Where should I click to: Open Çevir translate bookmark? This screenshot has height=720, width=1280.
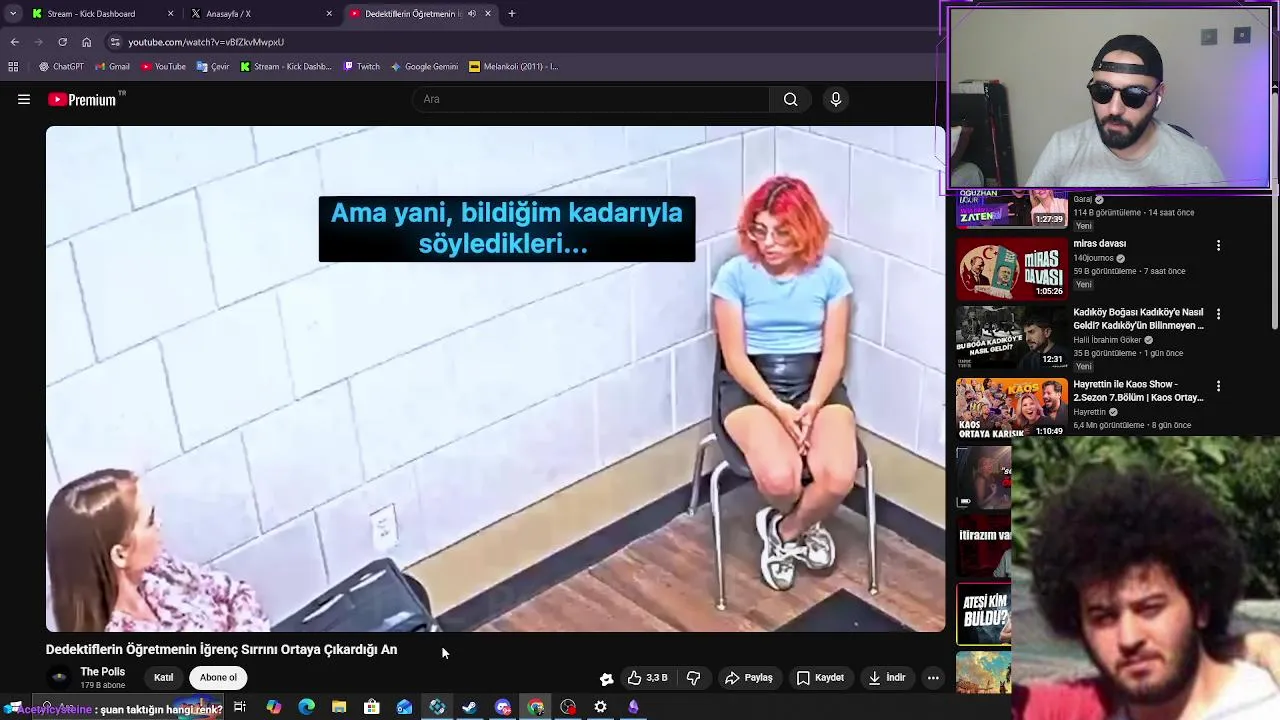tap(213, 67)
